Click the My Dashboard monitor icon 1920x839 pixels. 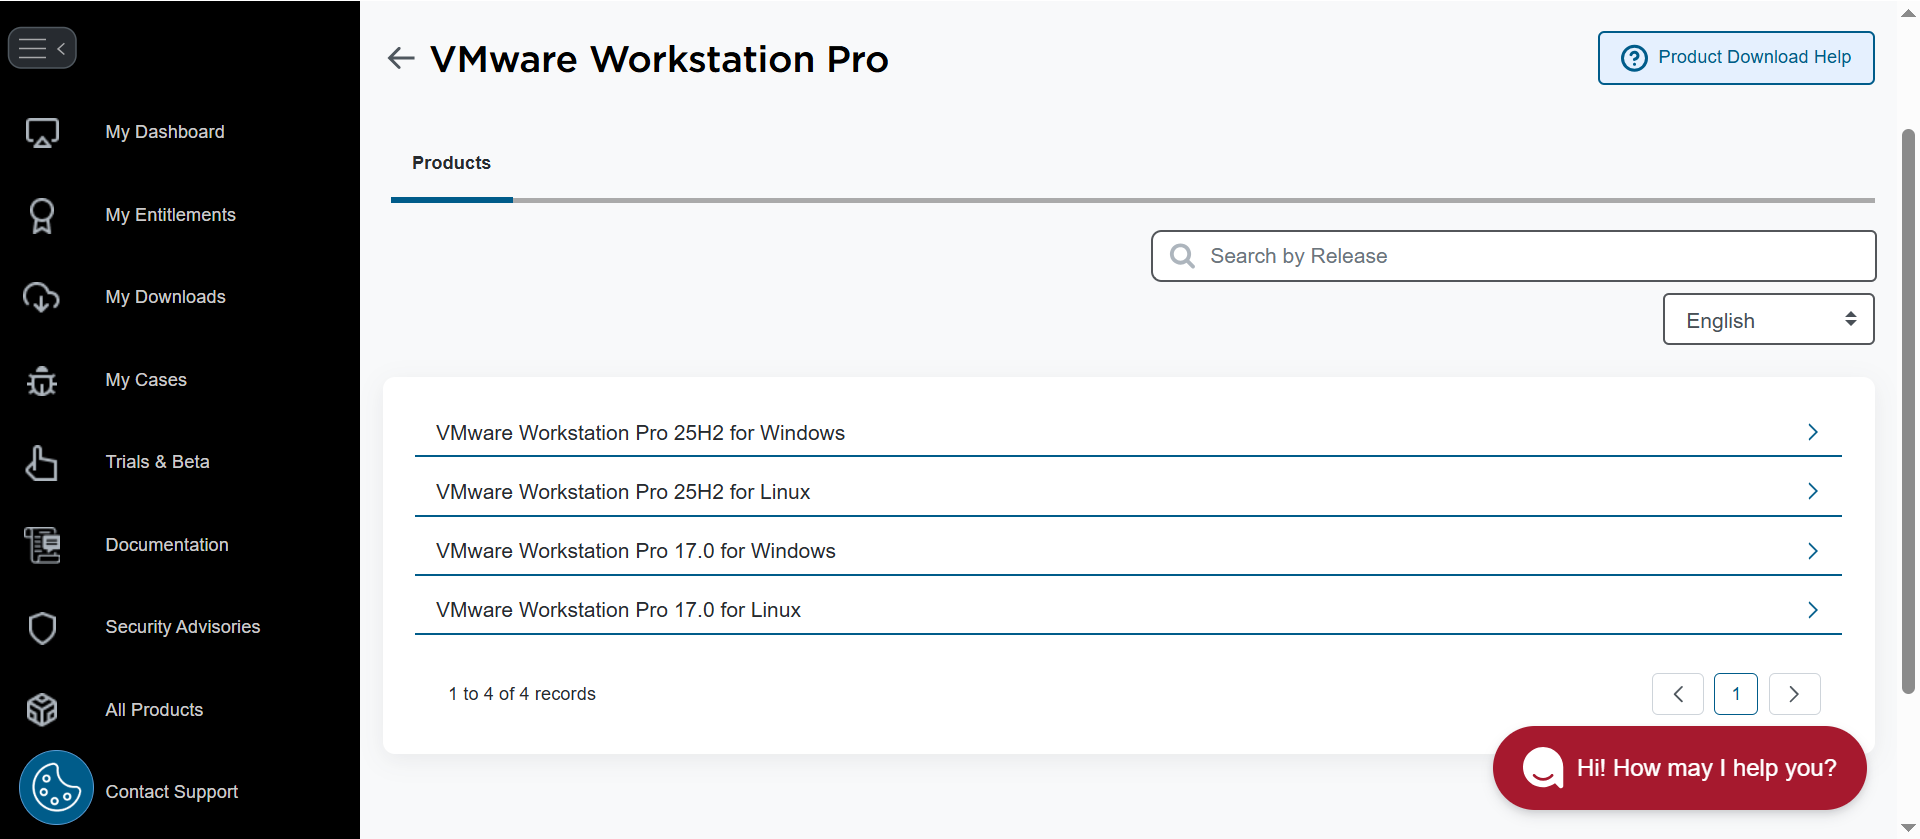point(42,132)
